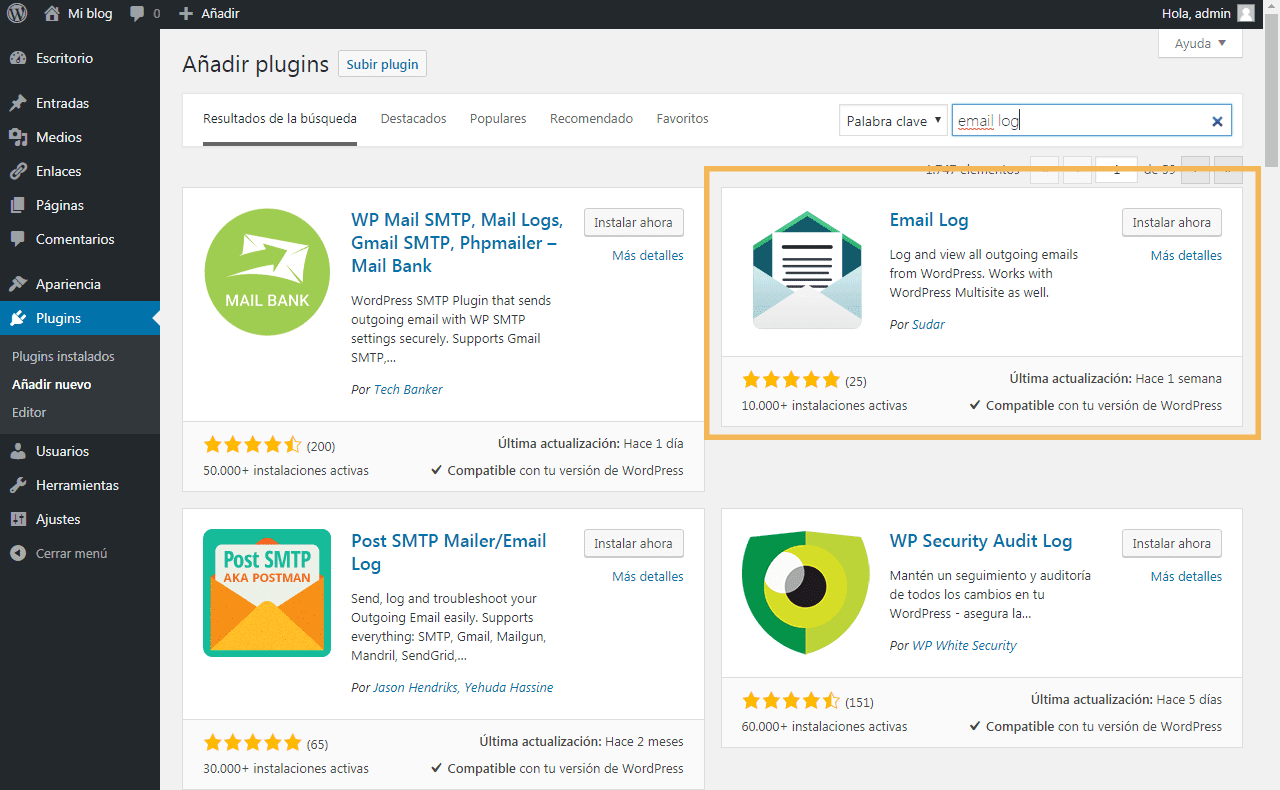Click the WP Security Audit Log shield thumbnail
Screen dimensions: 1280x790
pyautogui.click(x=806, y=592)
